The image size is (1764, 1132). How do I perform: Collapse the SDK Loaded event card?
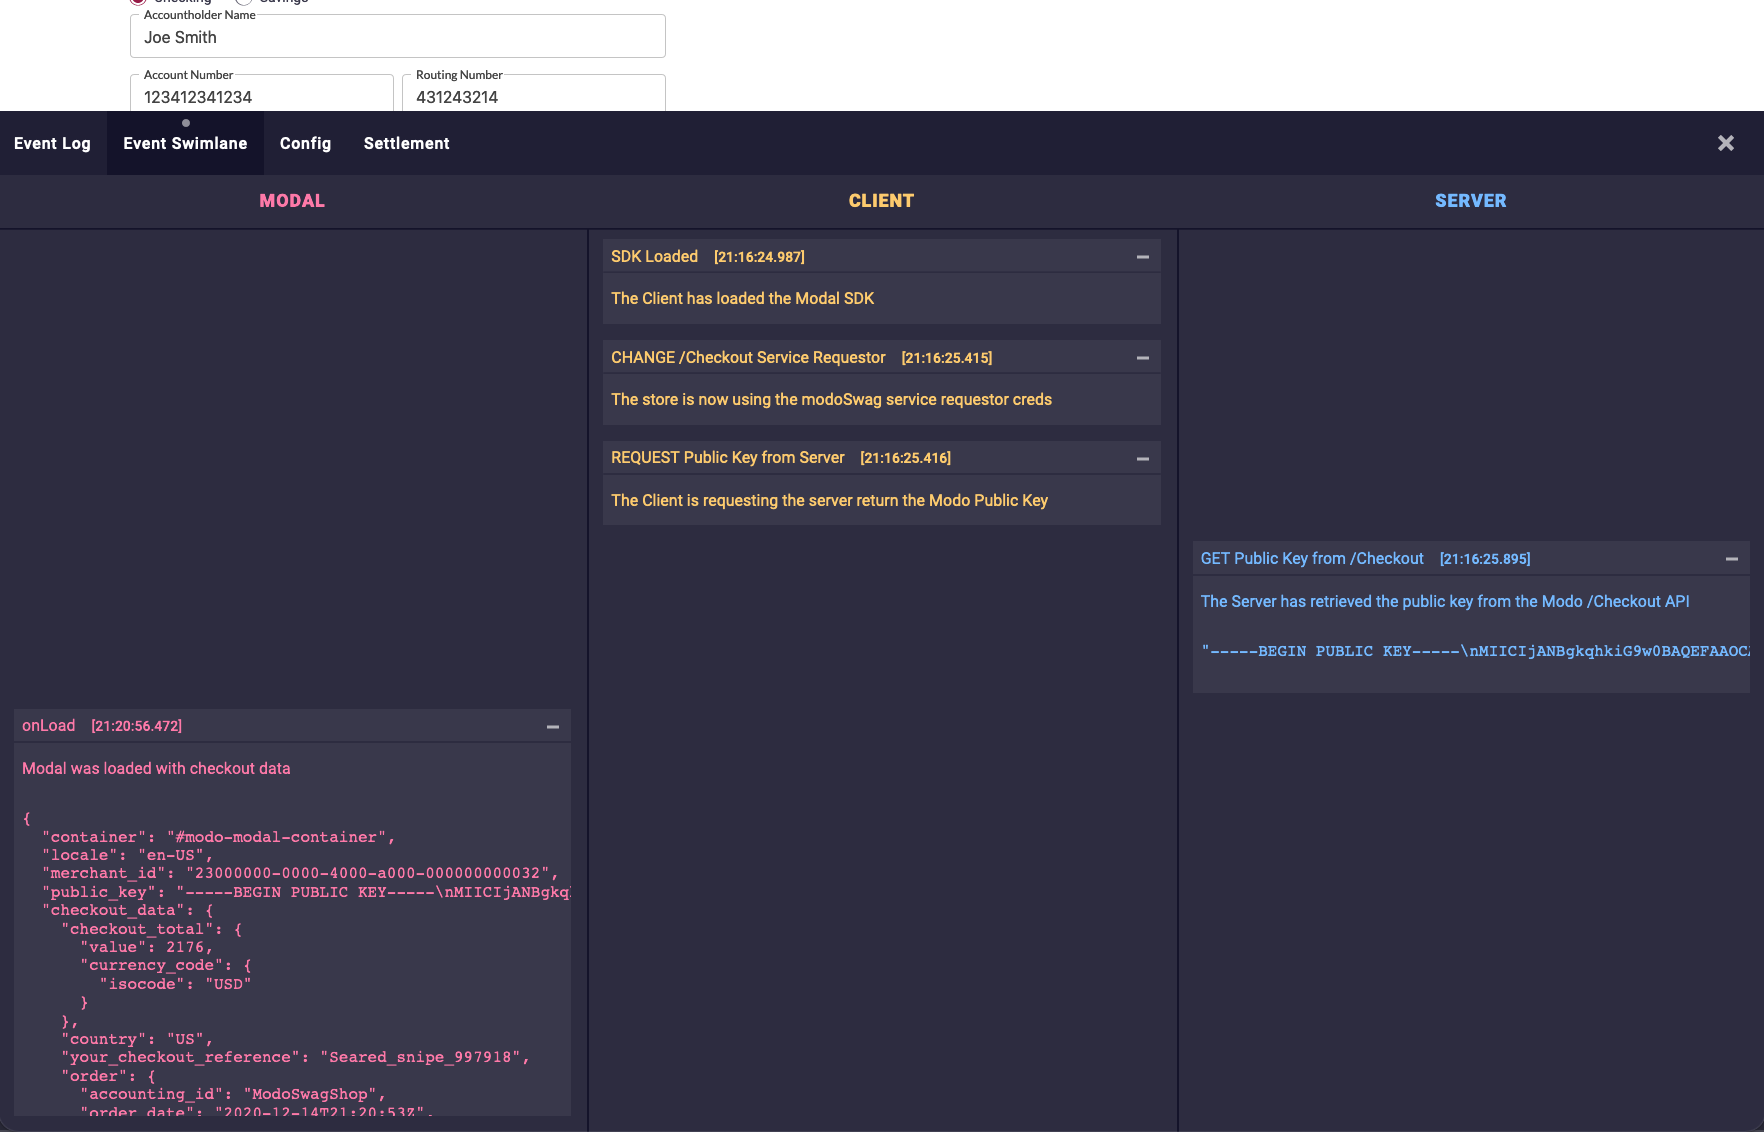(x=1143, y=257)
